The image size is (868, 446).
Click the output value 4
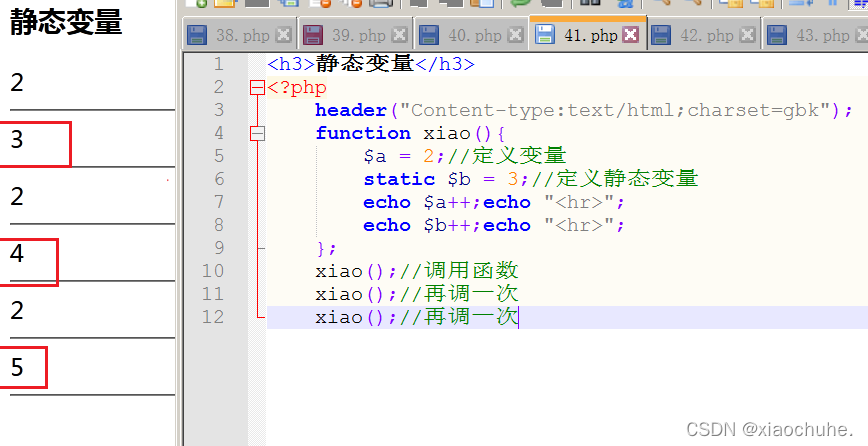[17, 253]
